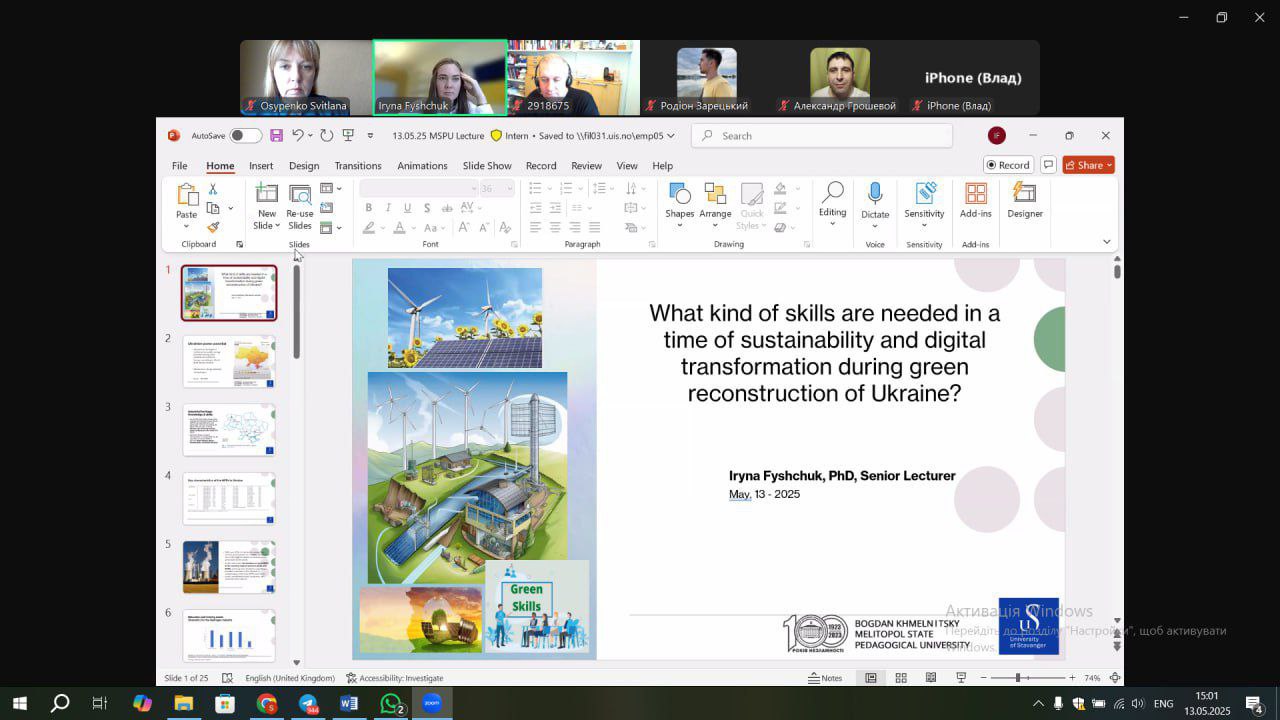Click the Re-use Slides icon
Viewport: 1280px width, 720px height.
coord(300,194)
